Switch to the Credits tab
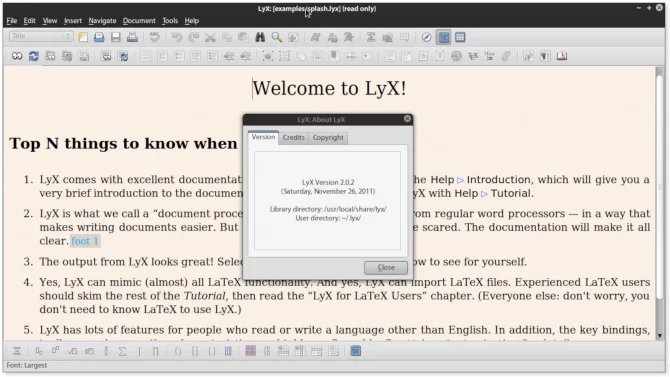670x377 pixels. tap(294, 138)
